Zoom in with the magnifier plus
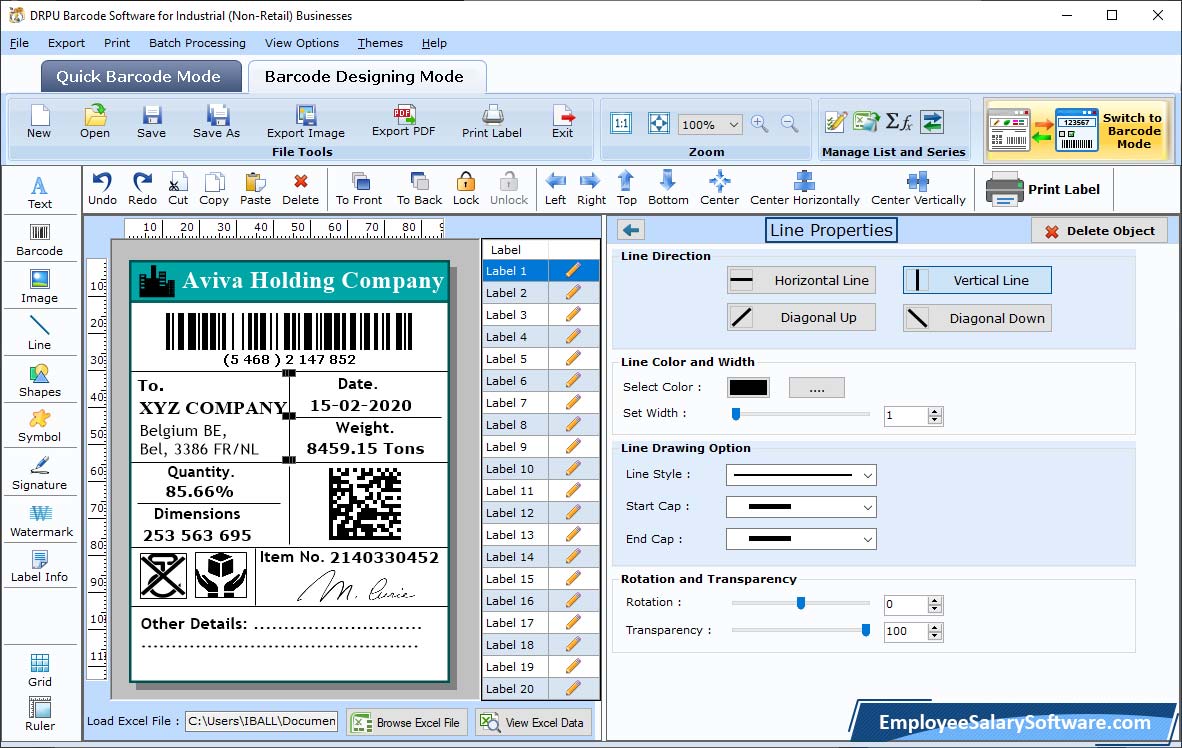 (760, 124)
